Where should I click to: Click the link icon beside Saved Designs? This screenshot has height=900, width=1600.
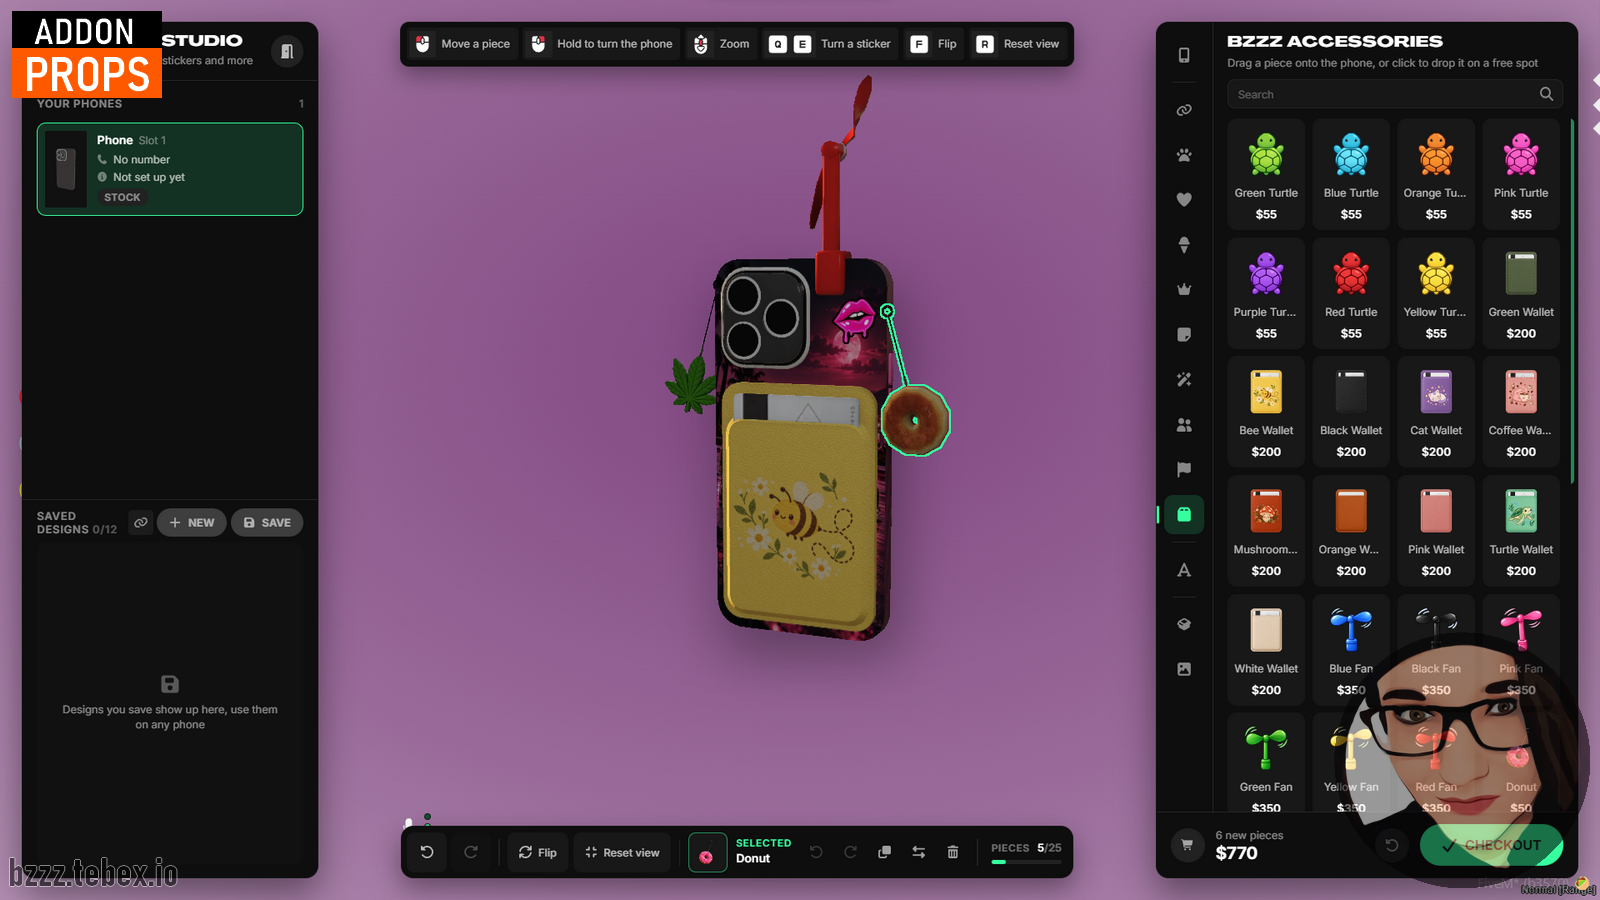141,522
